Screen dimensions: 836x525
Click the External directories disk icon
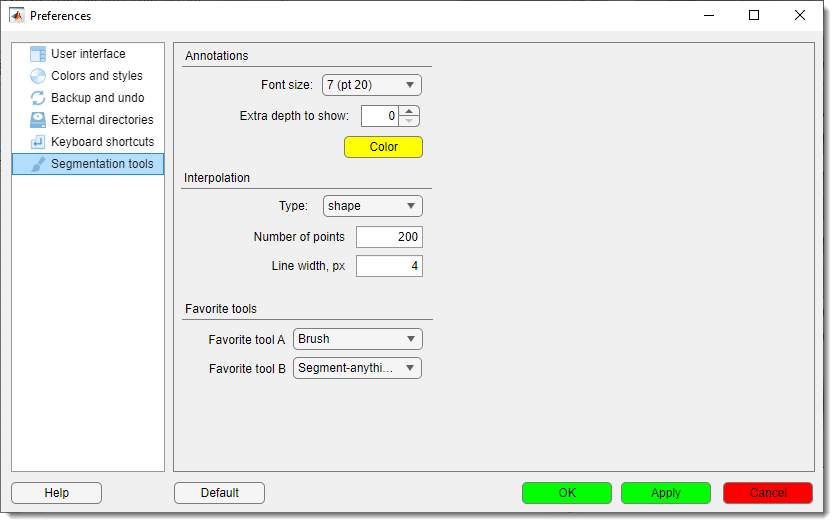coord(38,120)
